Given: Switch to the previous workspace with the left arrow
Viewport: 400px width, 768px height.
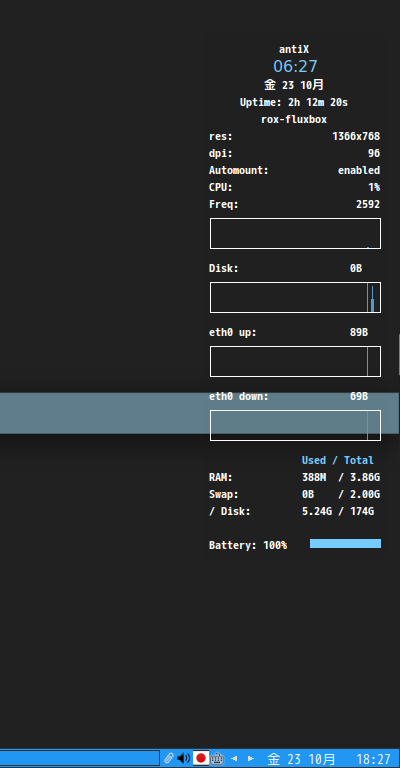Looking at the screenshot, I should click(x=234, y=759).
